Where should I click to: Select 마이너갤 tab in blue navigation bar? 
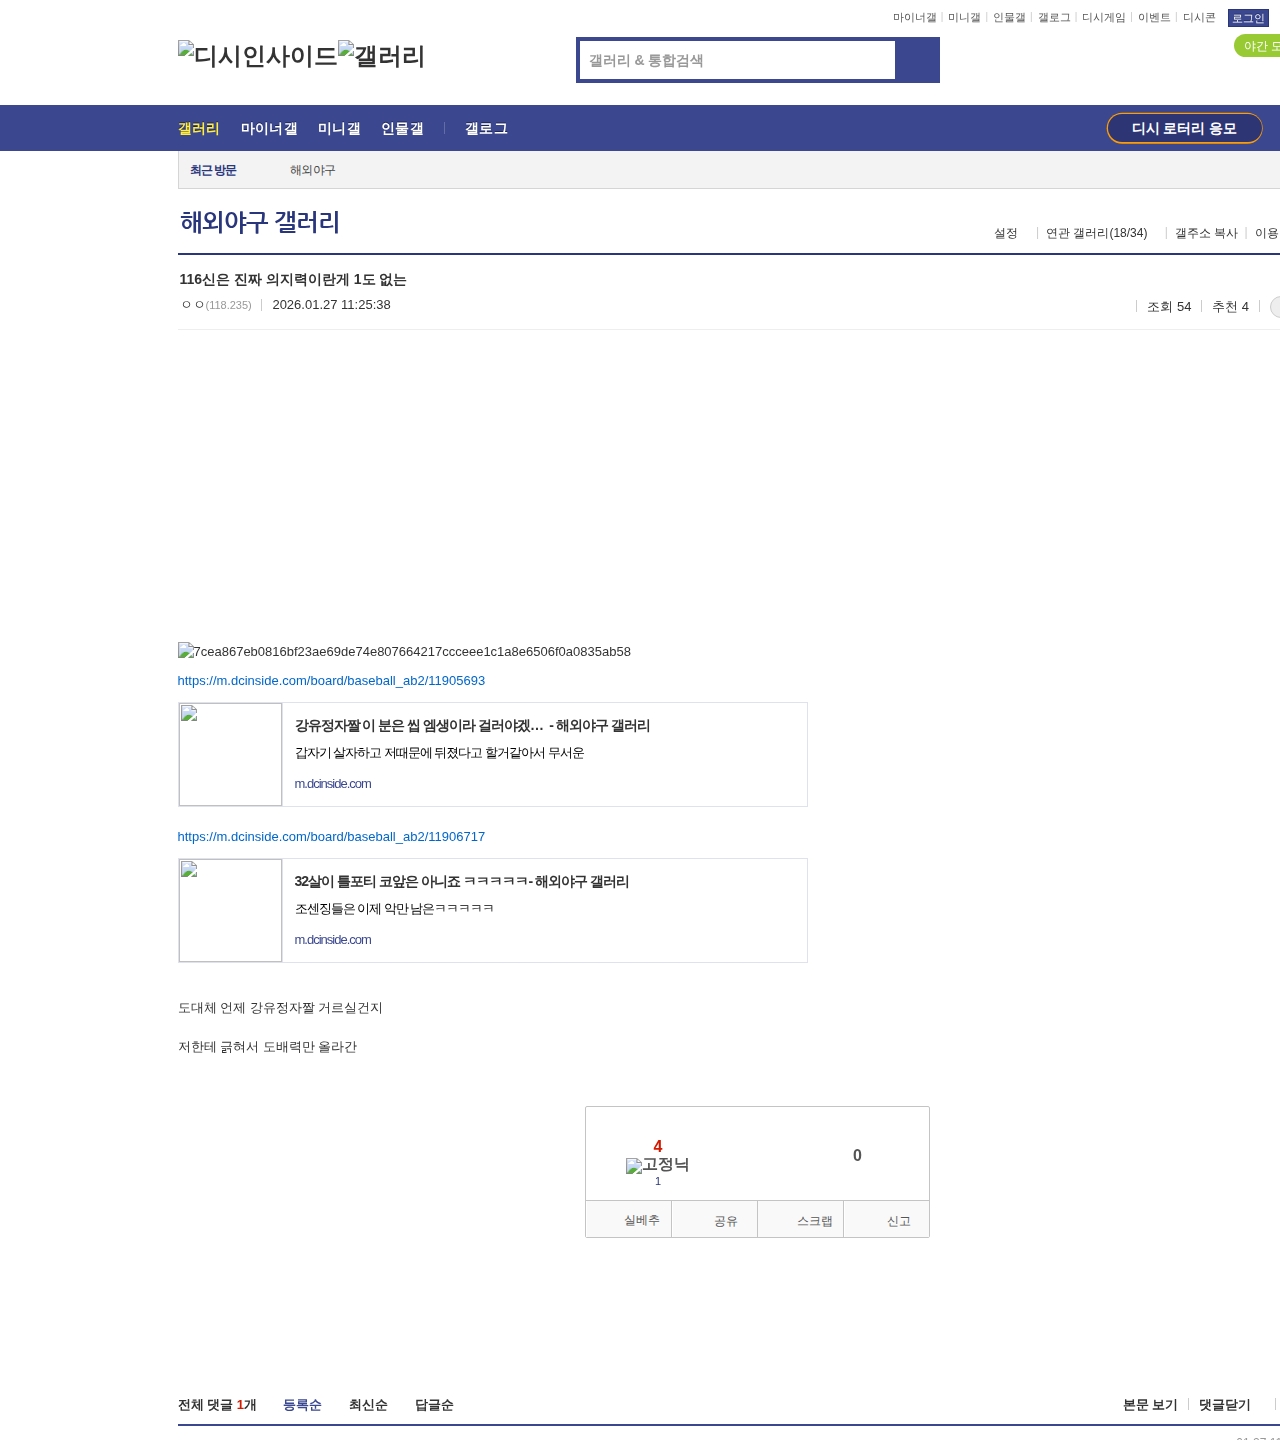click(269, 129)
